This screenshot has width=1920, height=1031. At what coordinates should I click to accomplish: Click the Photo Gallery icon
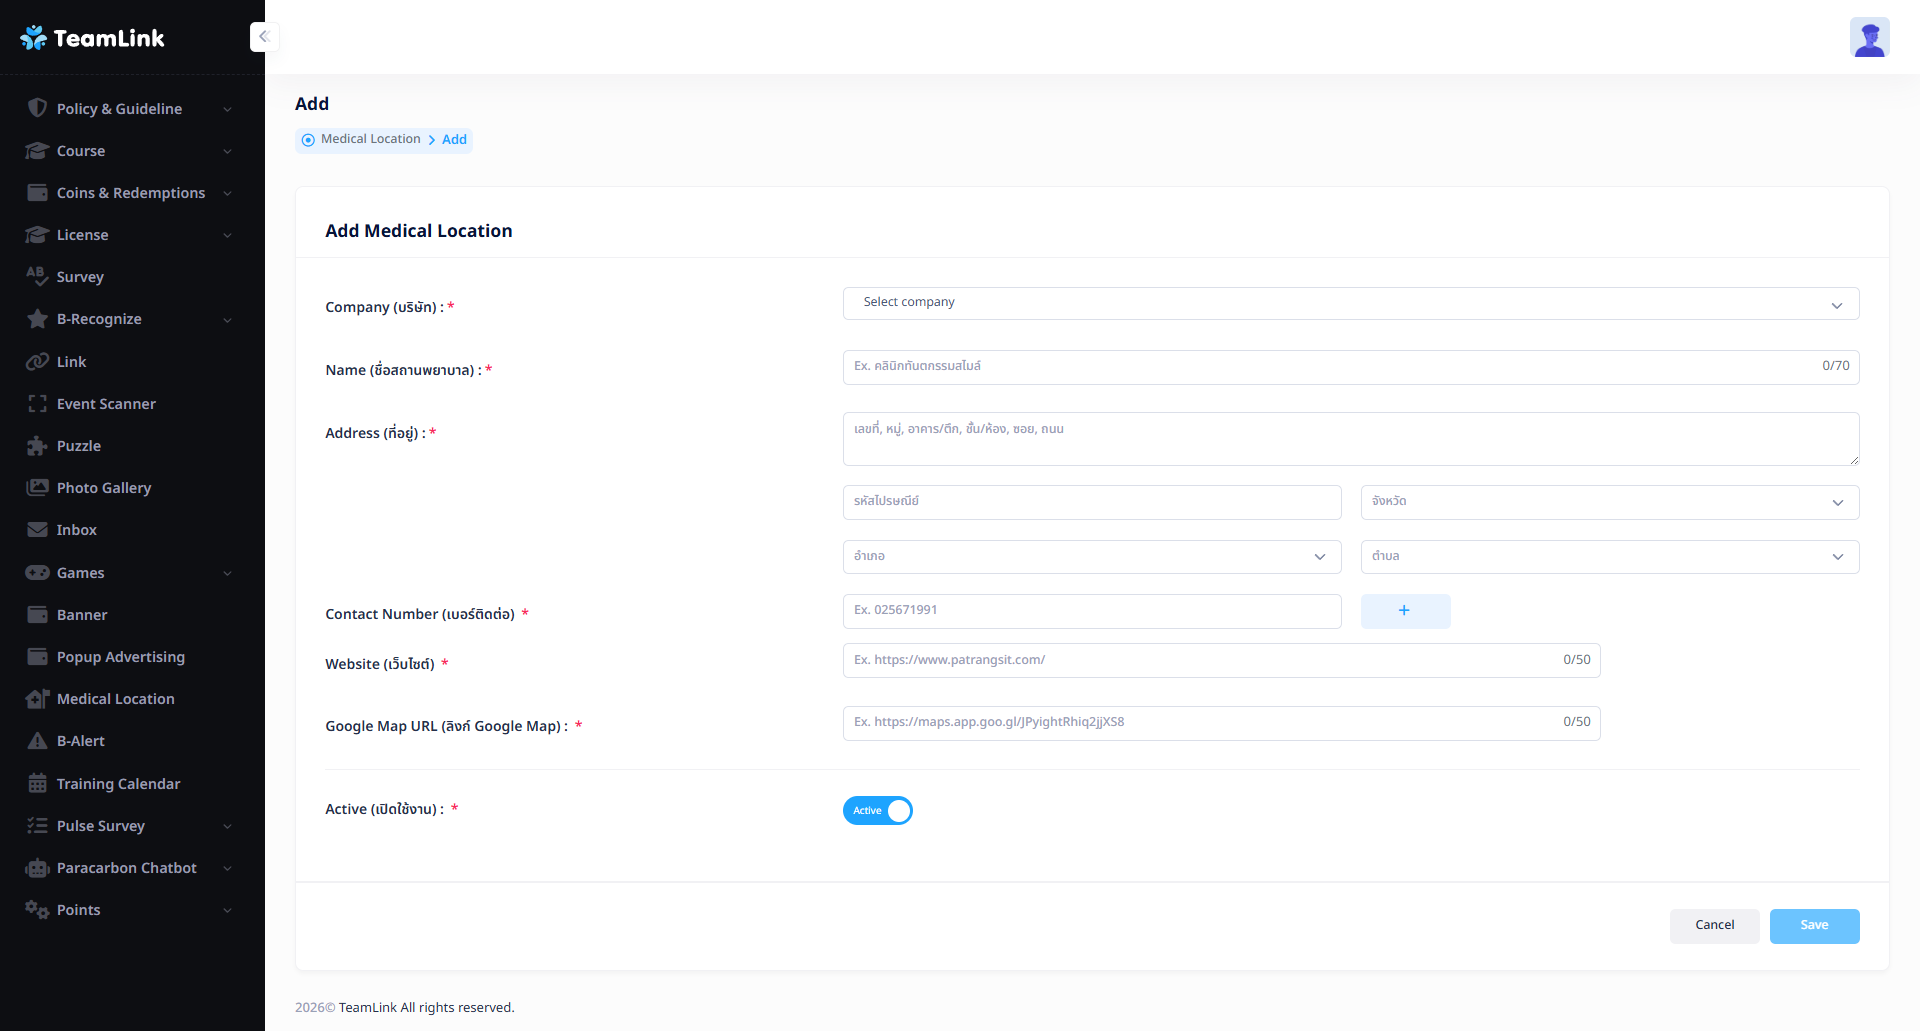click(x=37, y=488)
